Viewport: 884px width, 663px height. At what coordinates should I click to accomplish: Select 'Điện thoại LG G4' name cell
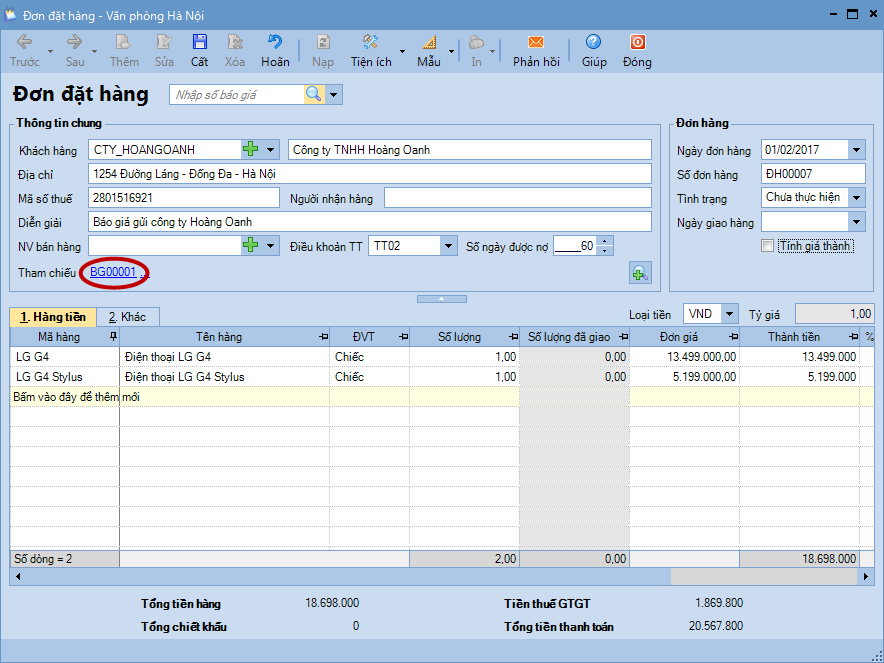tap(224, 357)
